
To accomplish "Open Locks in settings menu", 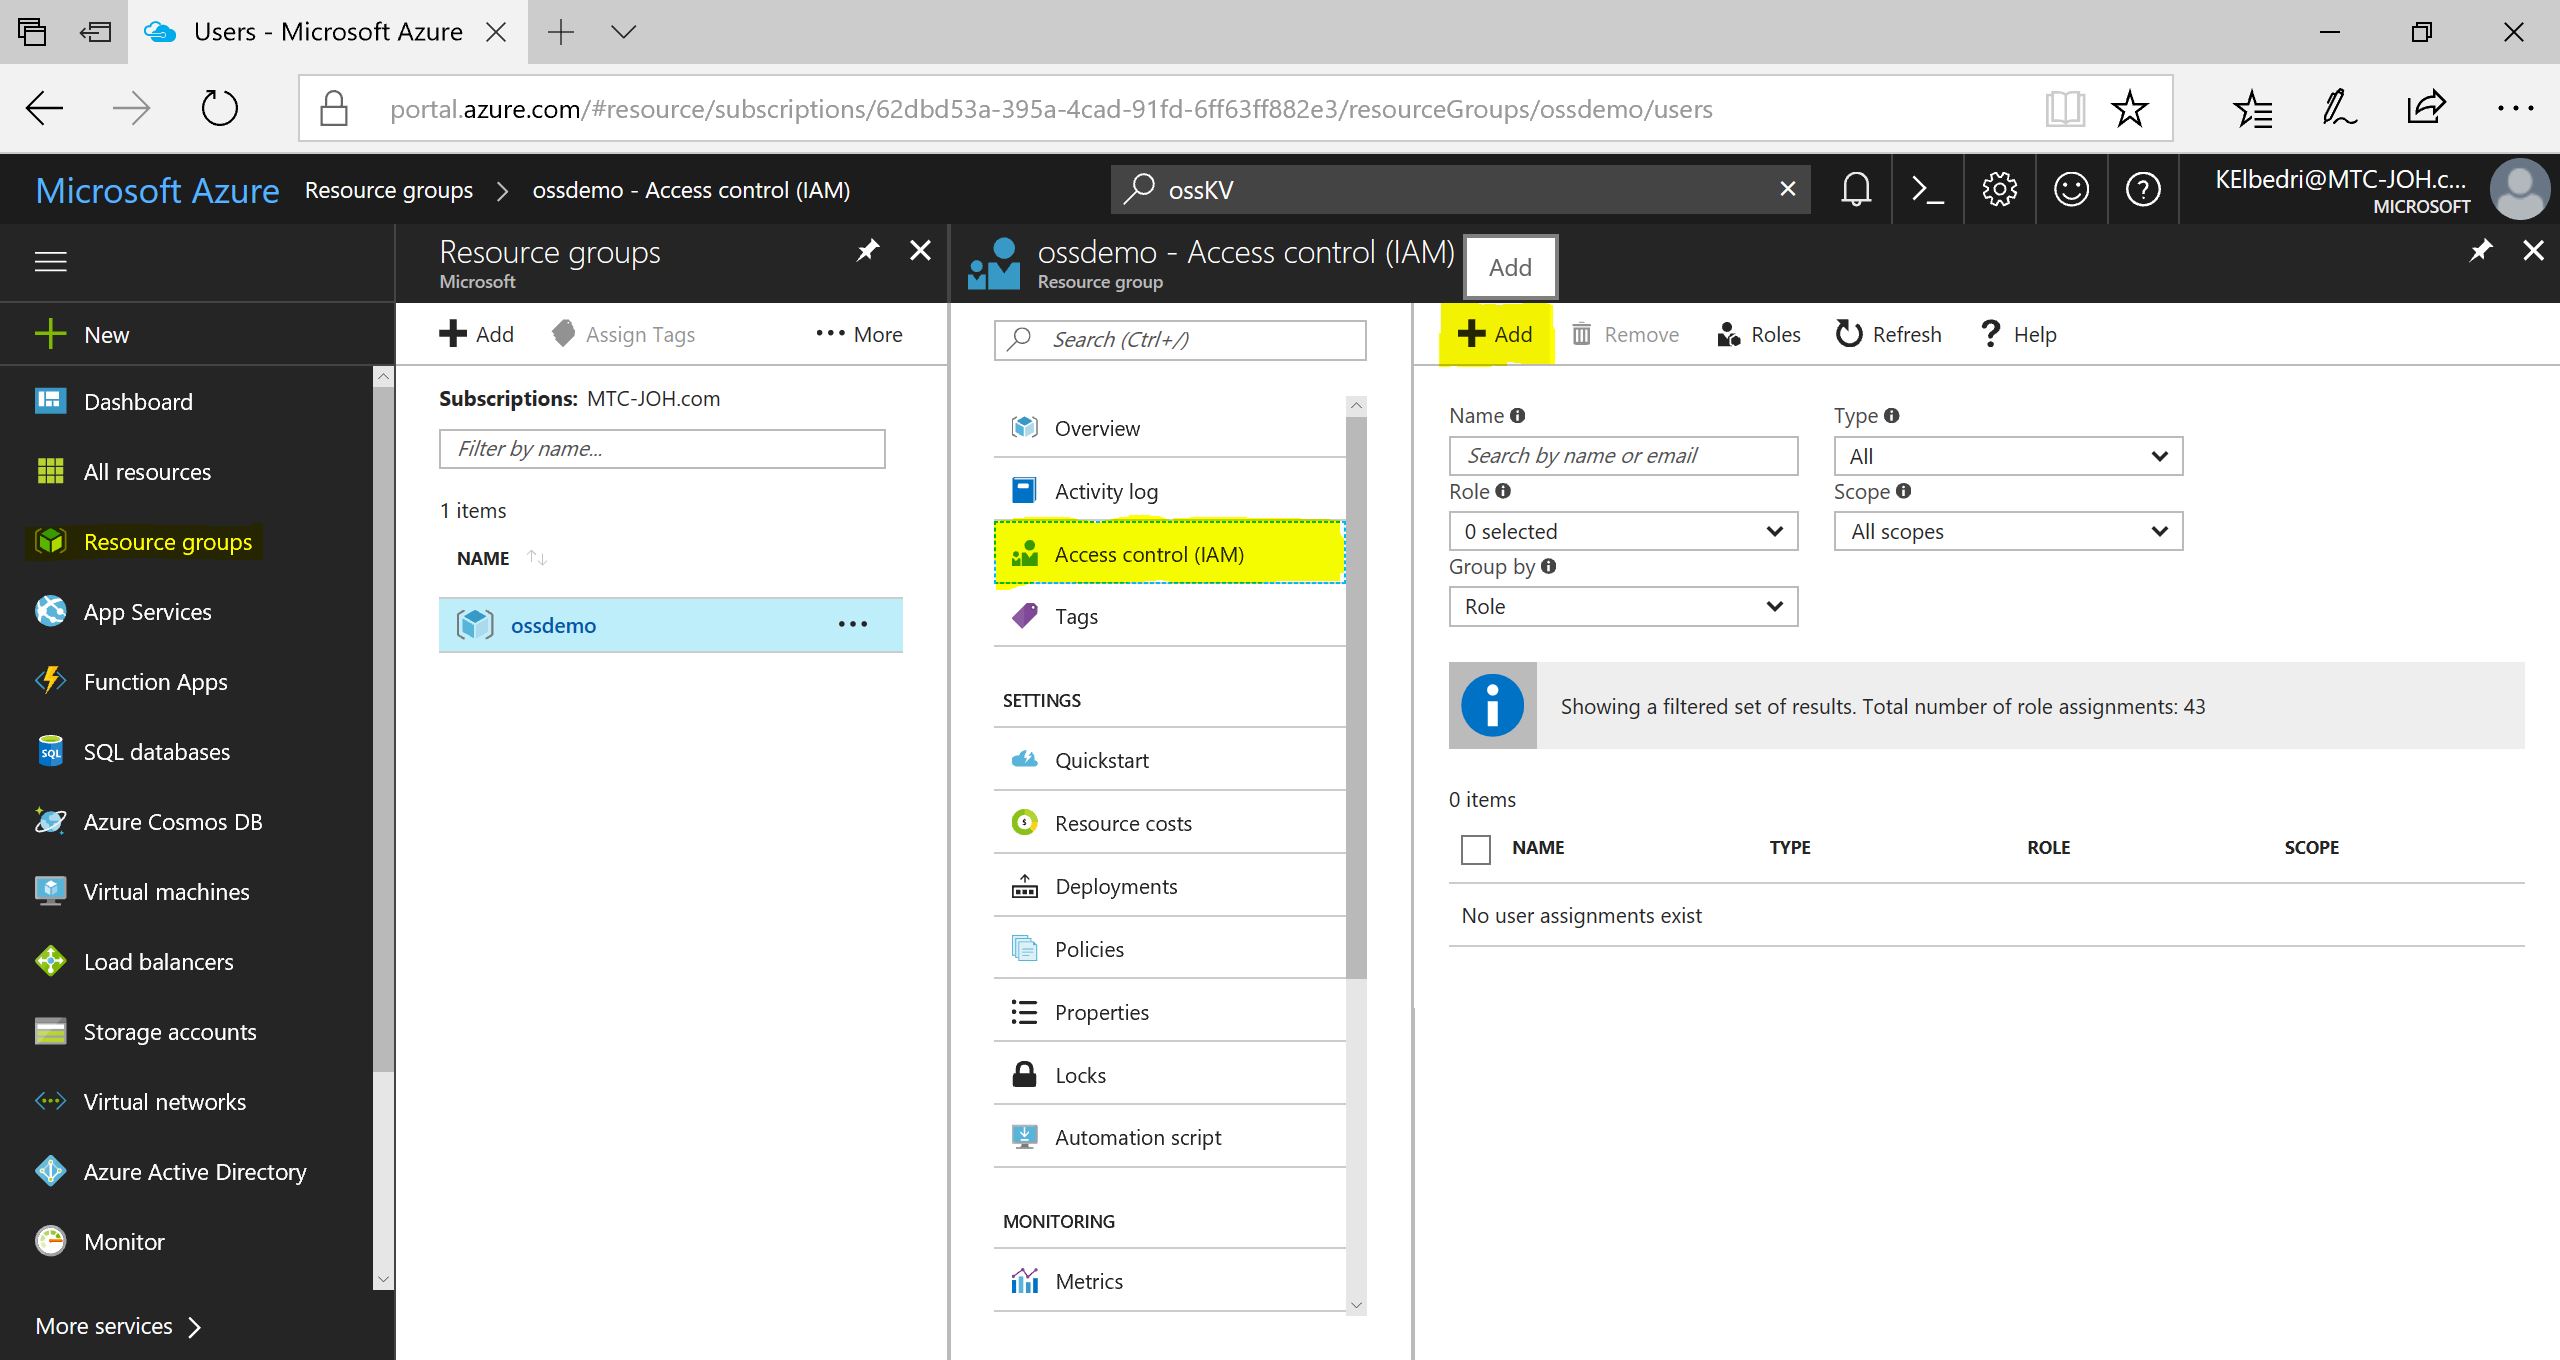I will point(1080,1075).
